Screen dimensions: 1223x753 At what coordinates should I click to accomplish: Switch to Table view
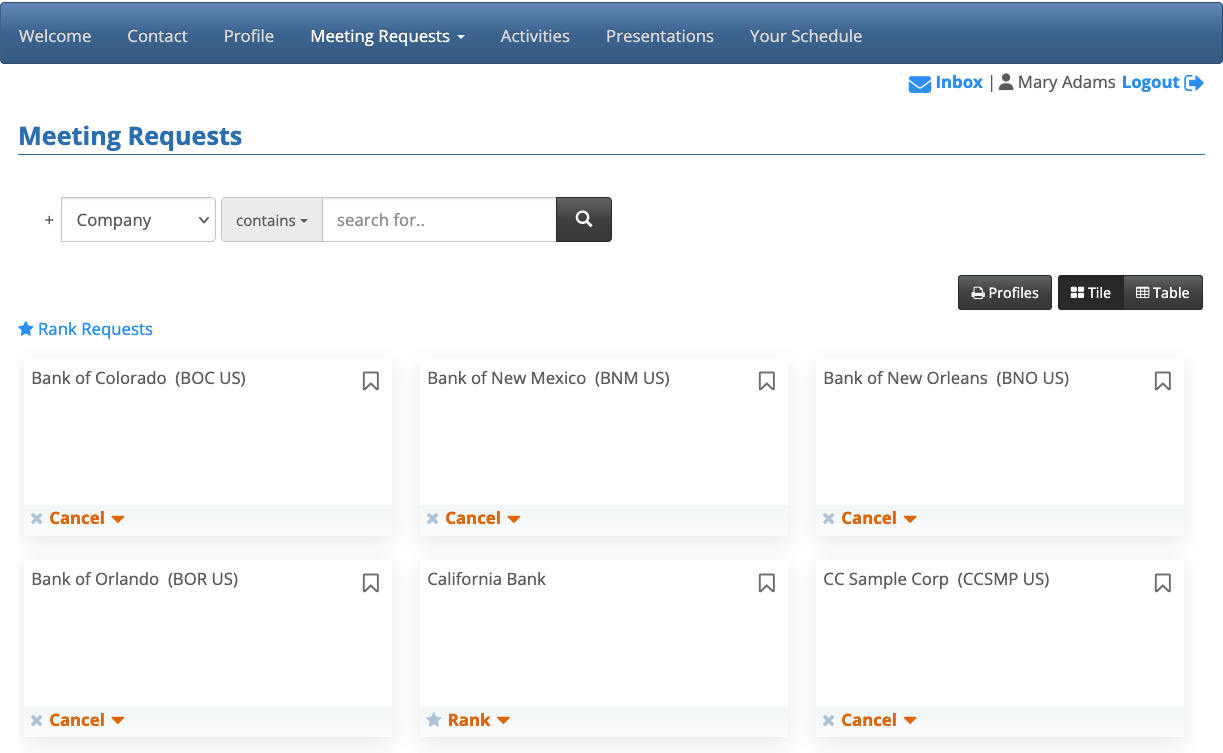pyautogui.click(x=1163, y=293)
